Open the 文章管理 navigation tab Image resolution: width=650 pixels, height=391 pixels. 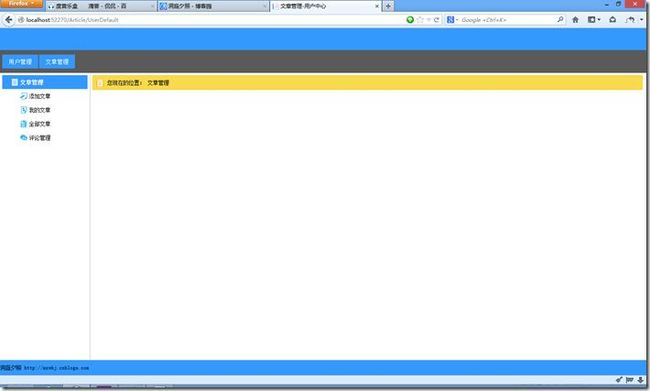point(57,62)
